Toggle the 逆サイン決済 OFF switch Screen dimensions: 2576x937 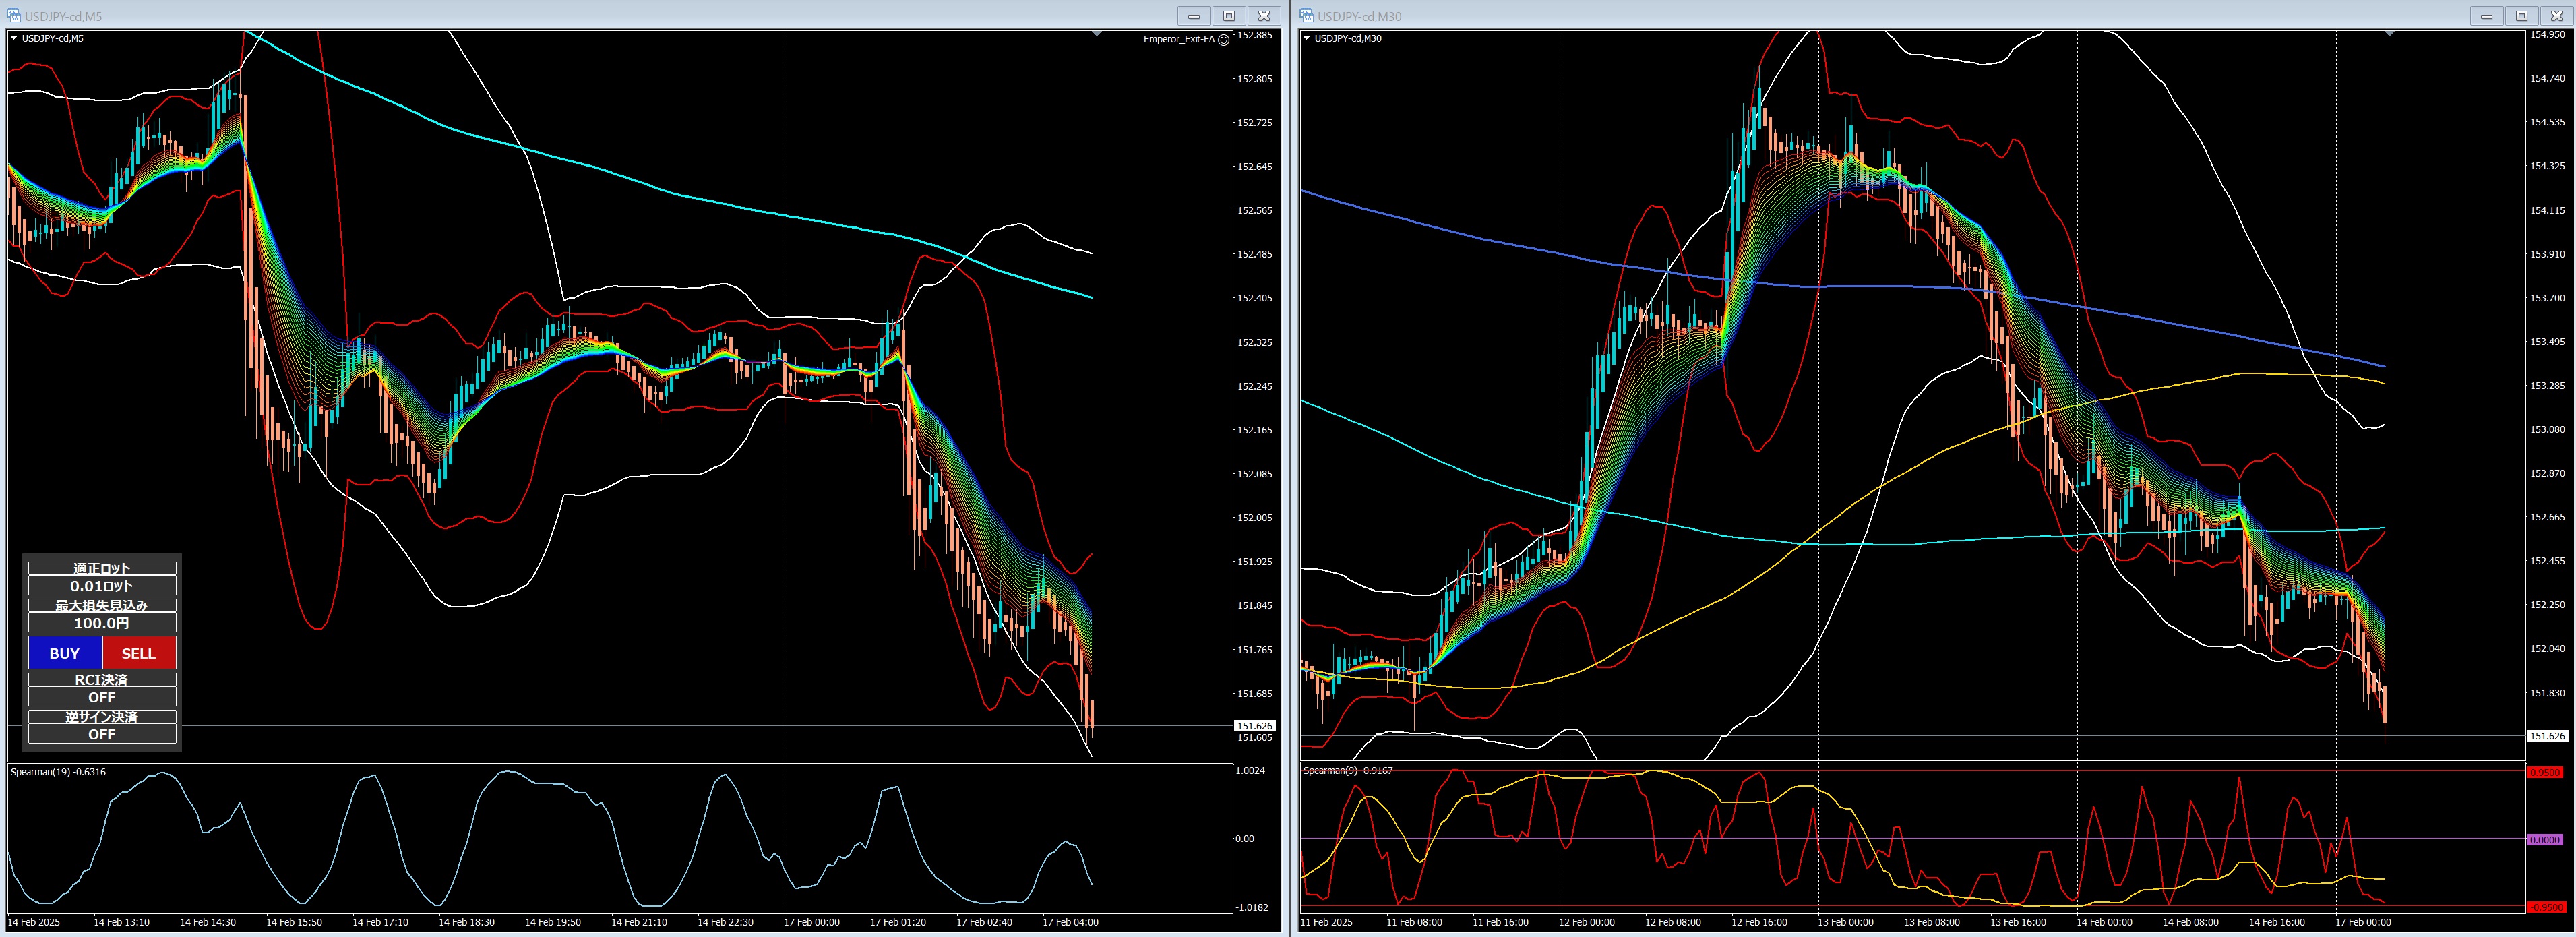coord(102,734)
